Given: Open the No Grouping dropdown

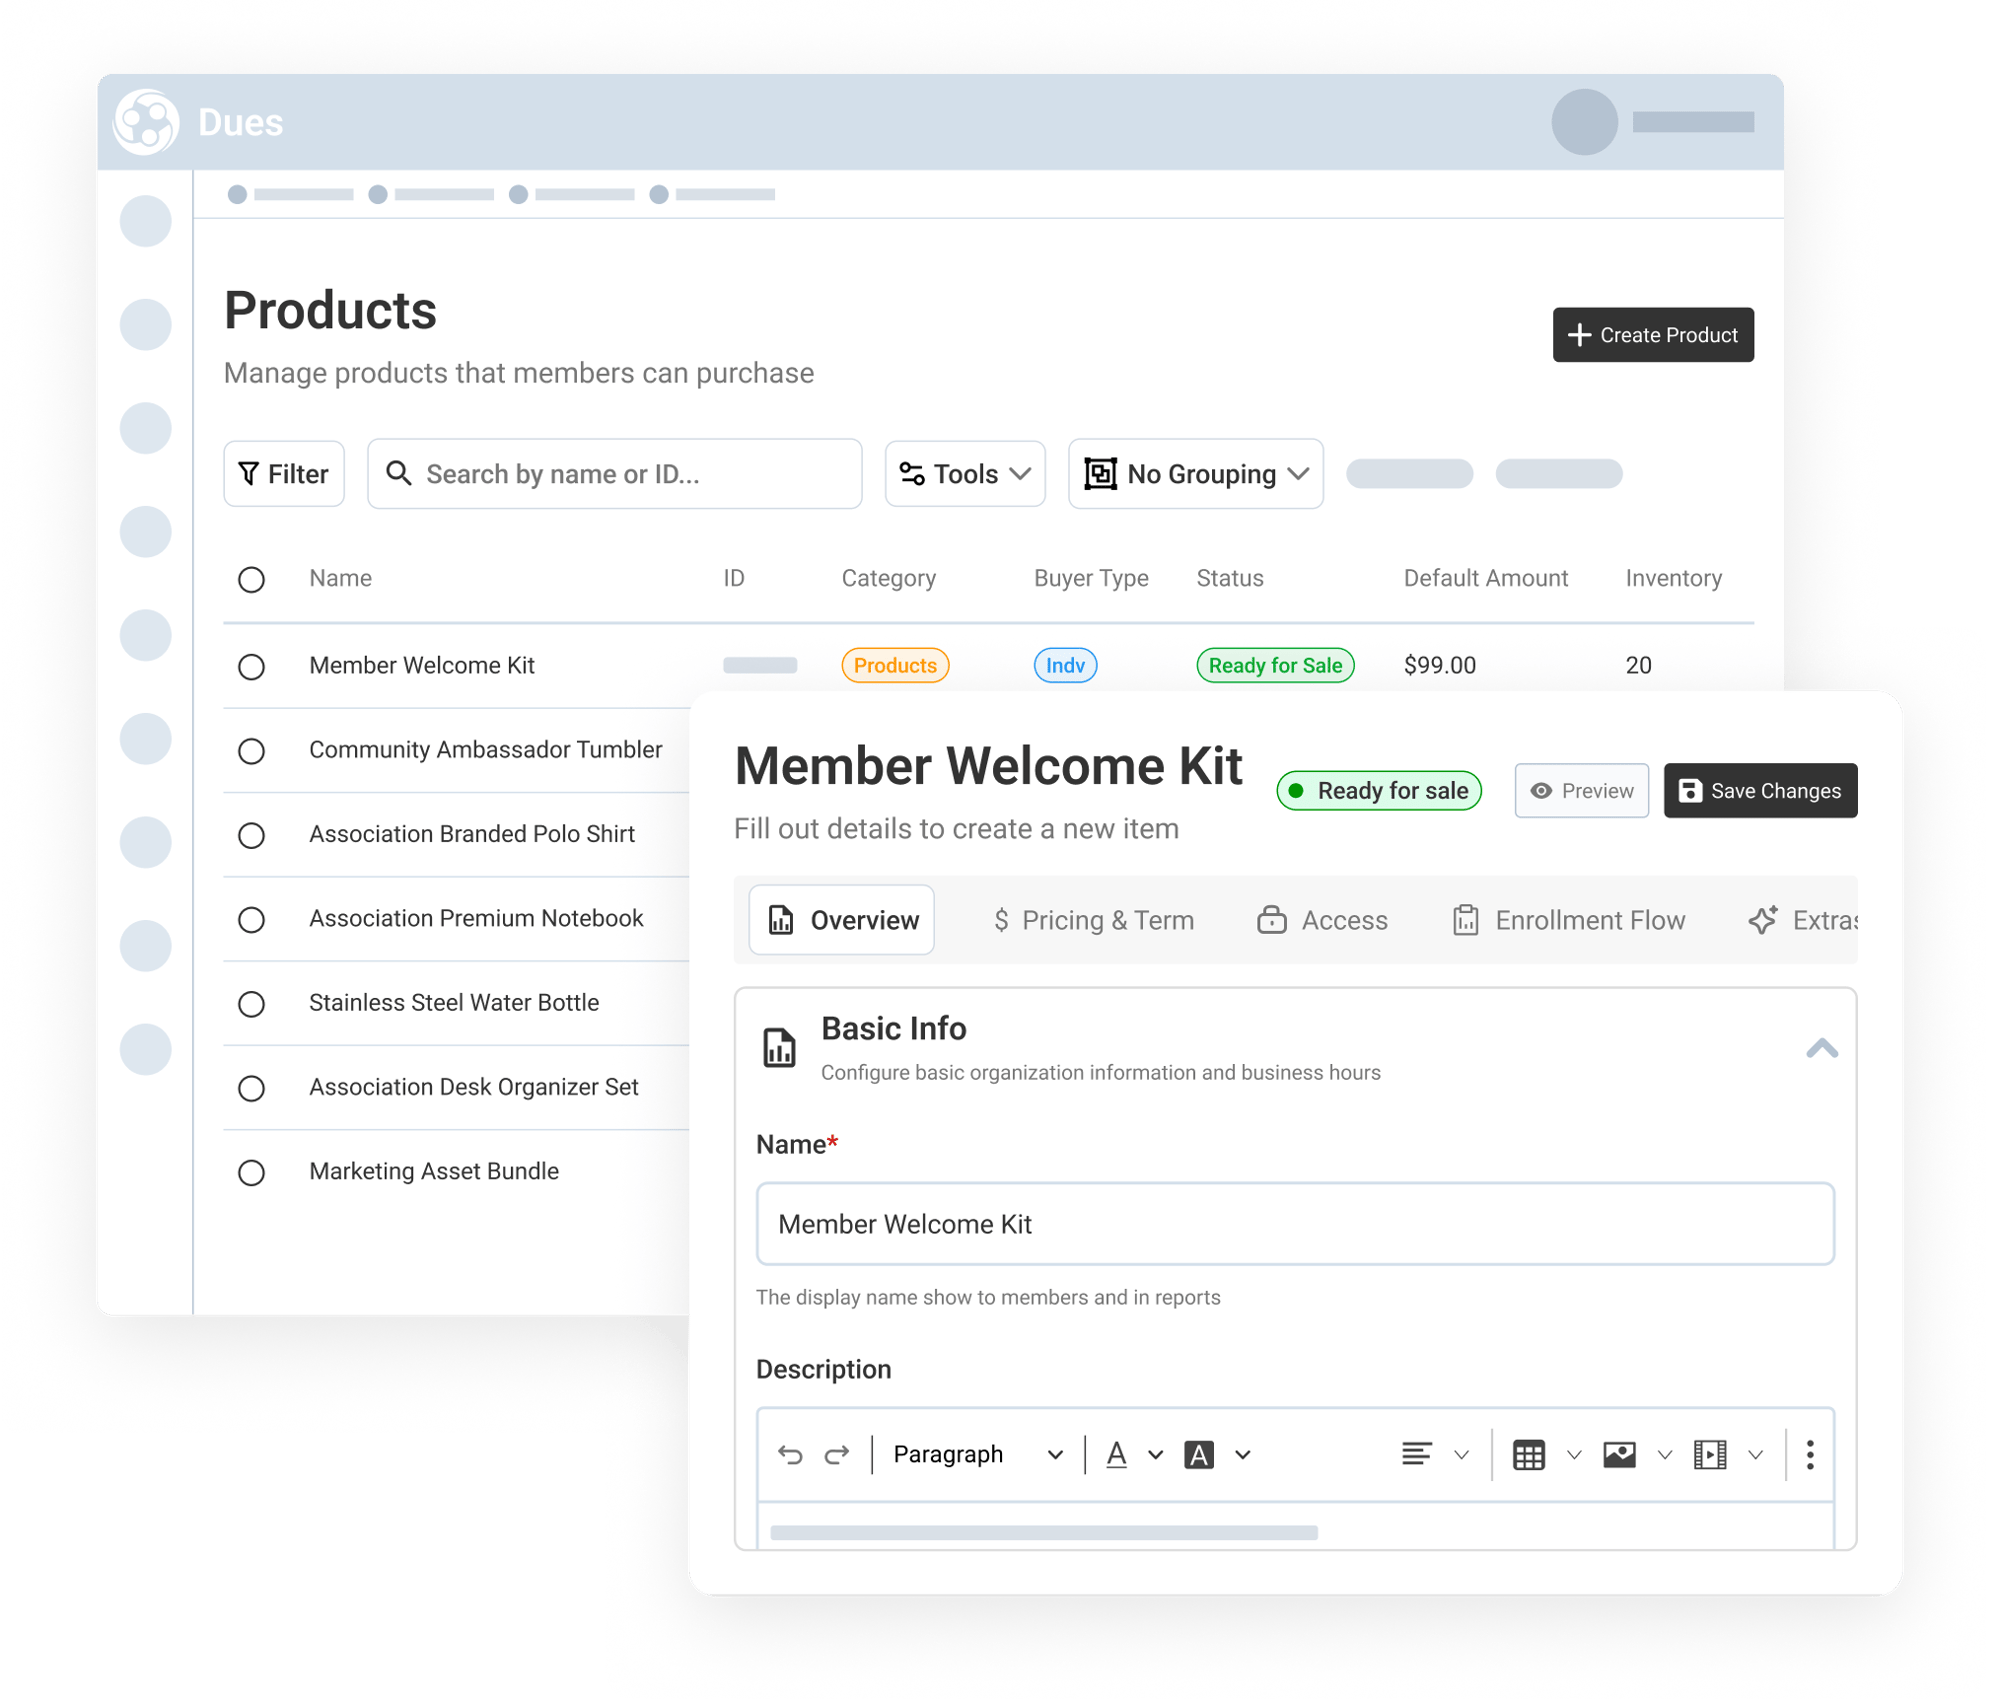Looking at the screenshot, I should pyautogui.click(x=1196, y=473).
